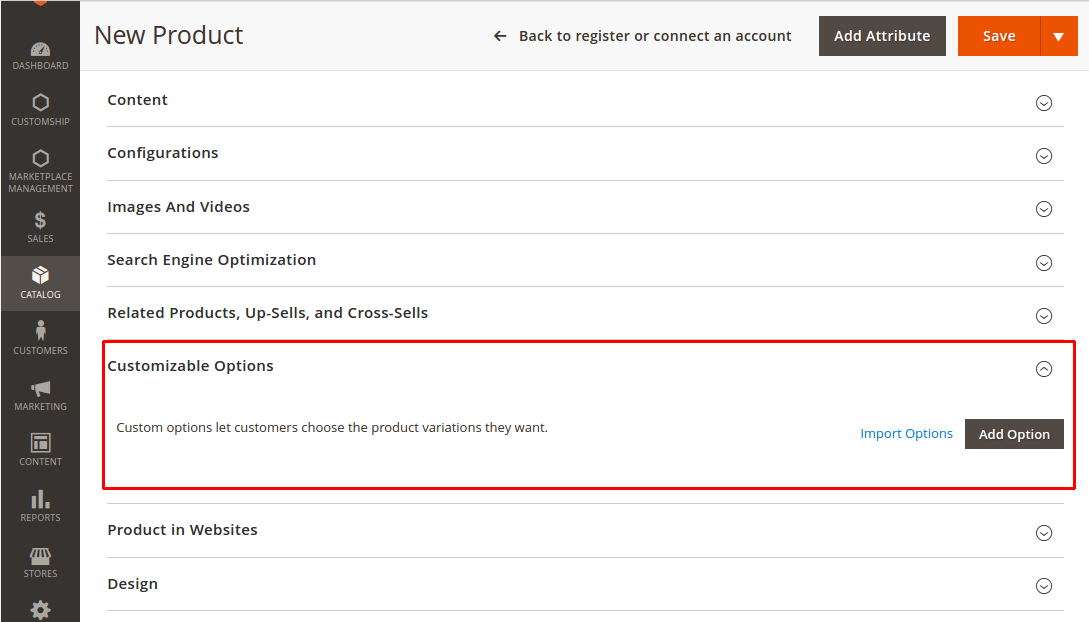Click the Customizable Options title
The height and width of the screenshot is (622, 1089).
click(190, 366)
